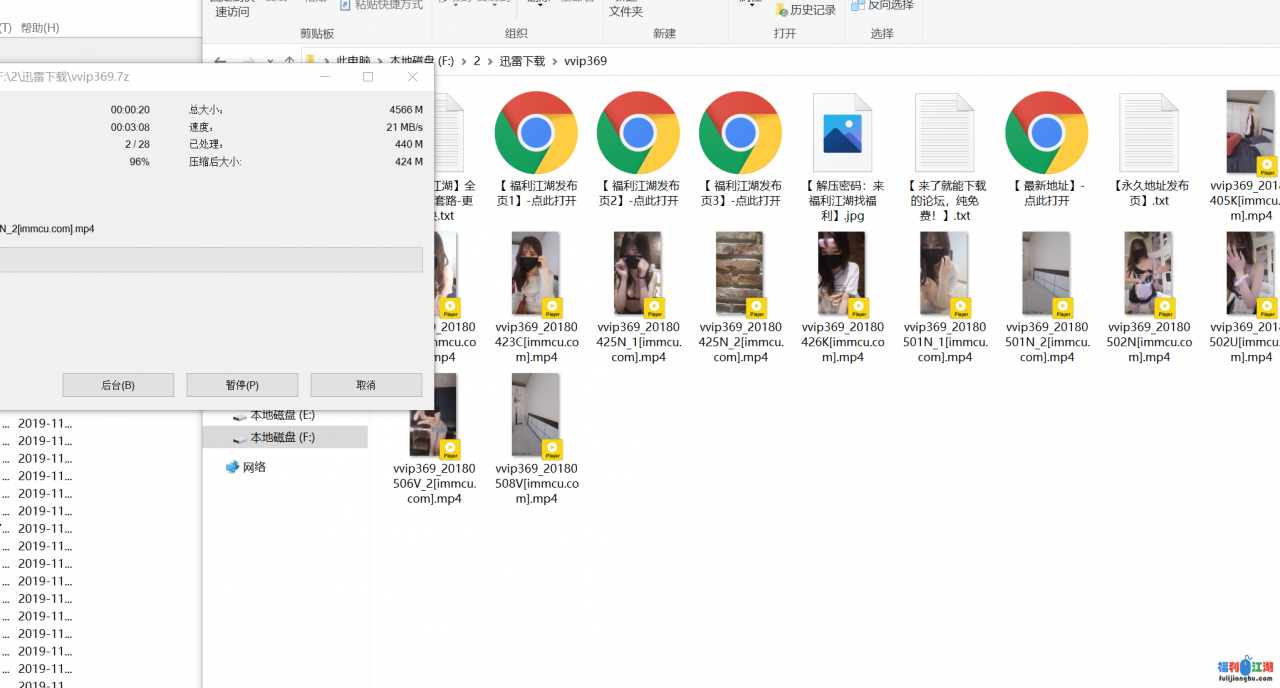The height and width of the screenshot is (688, 1280).
Task: Send extraction to background with 后台(B)
Action: 117,384
